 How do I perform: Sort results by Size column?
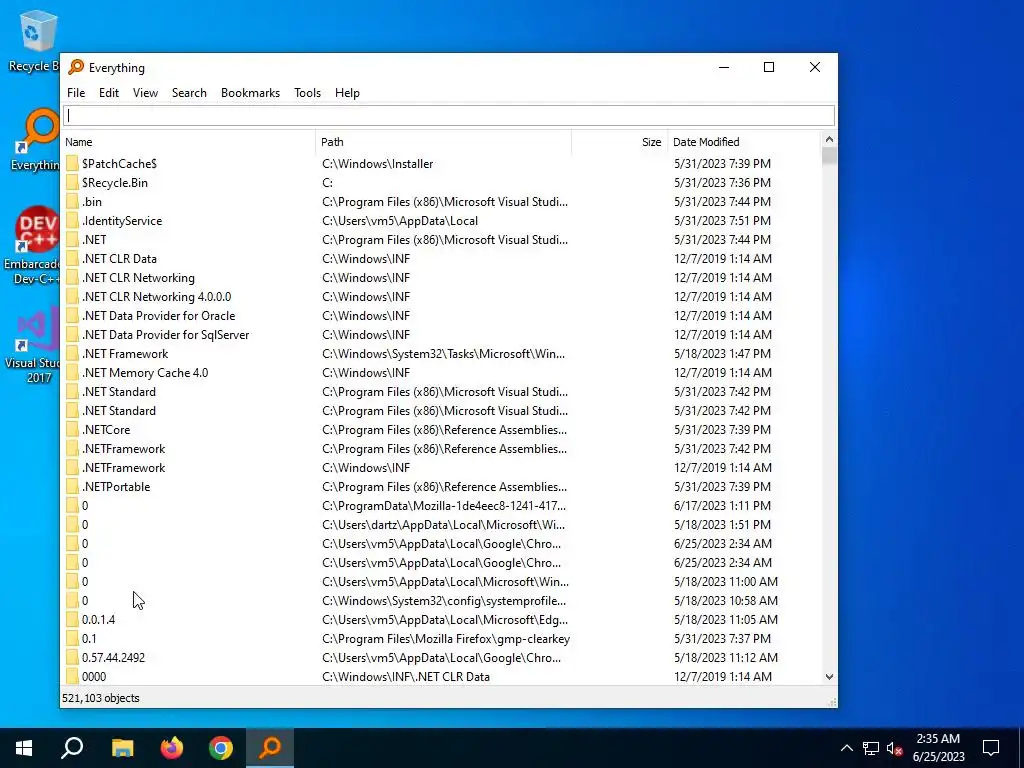click(620, 142)
